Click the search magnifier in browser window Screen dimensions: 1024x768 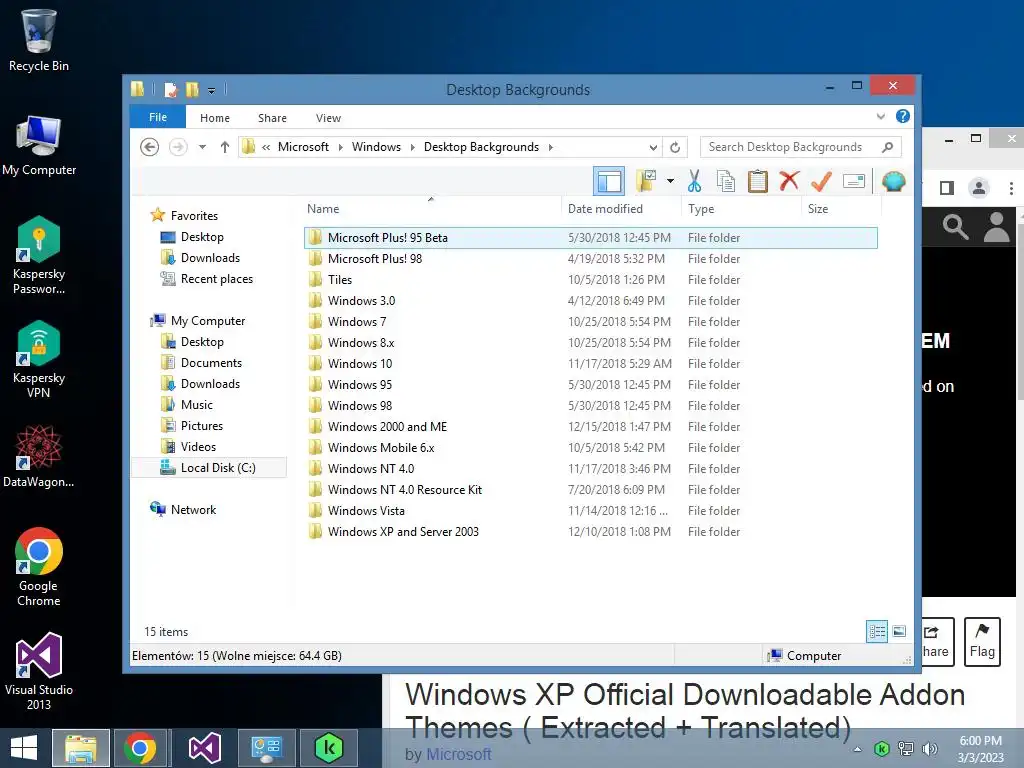click(x=955, y=227)
